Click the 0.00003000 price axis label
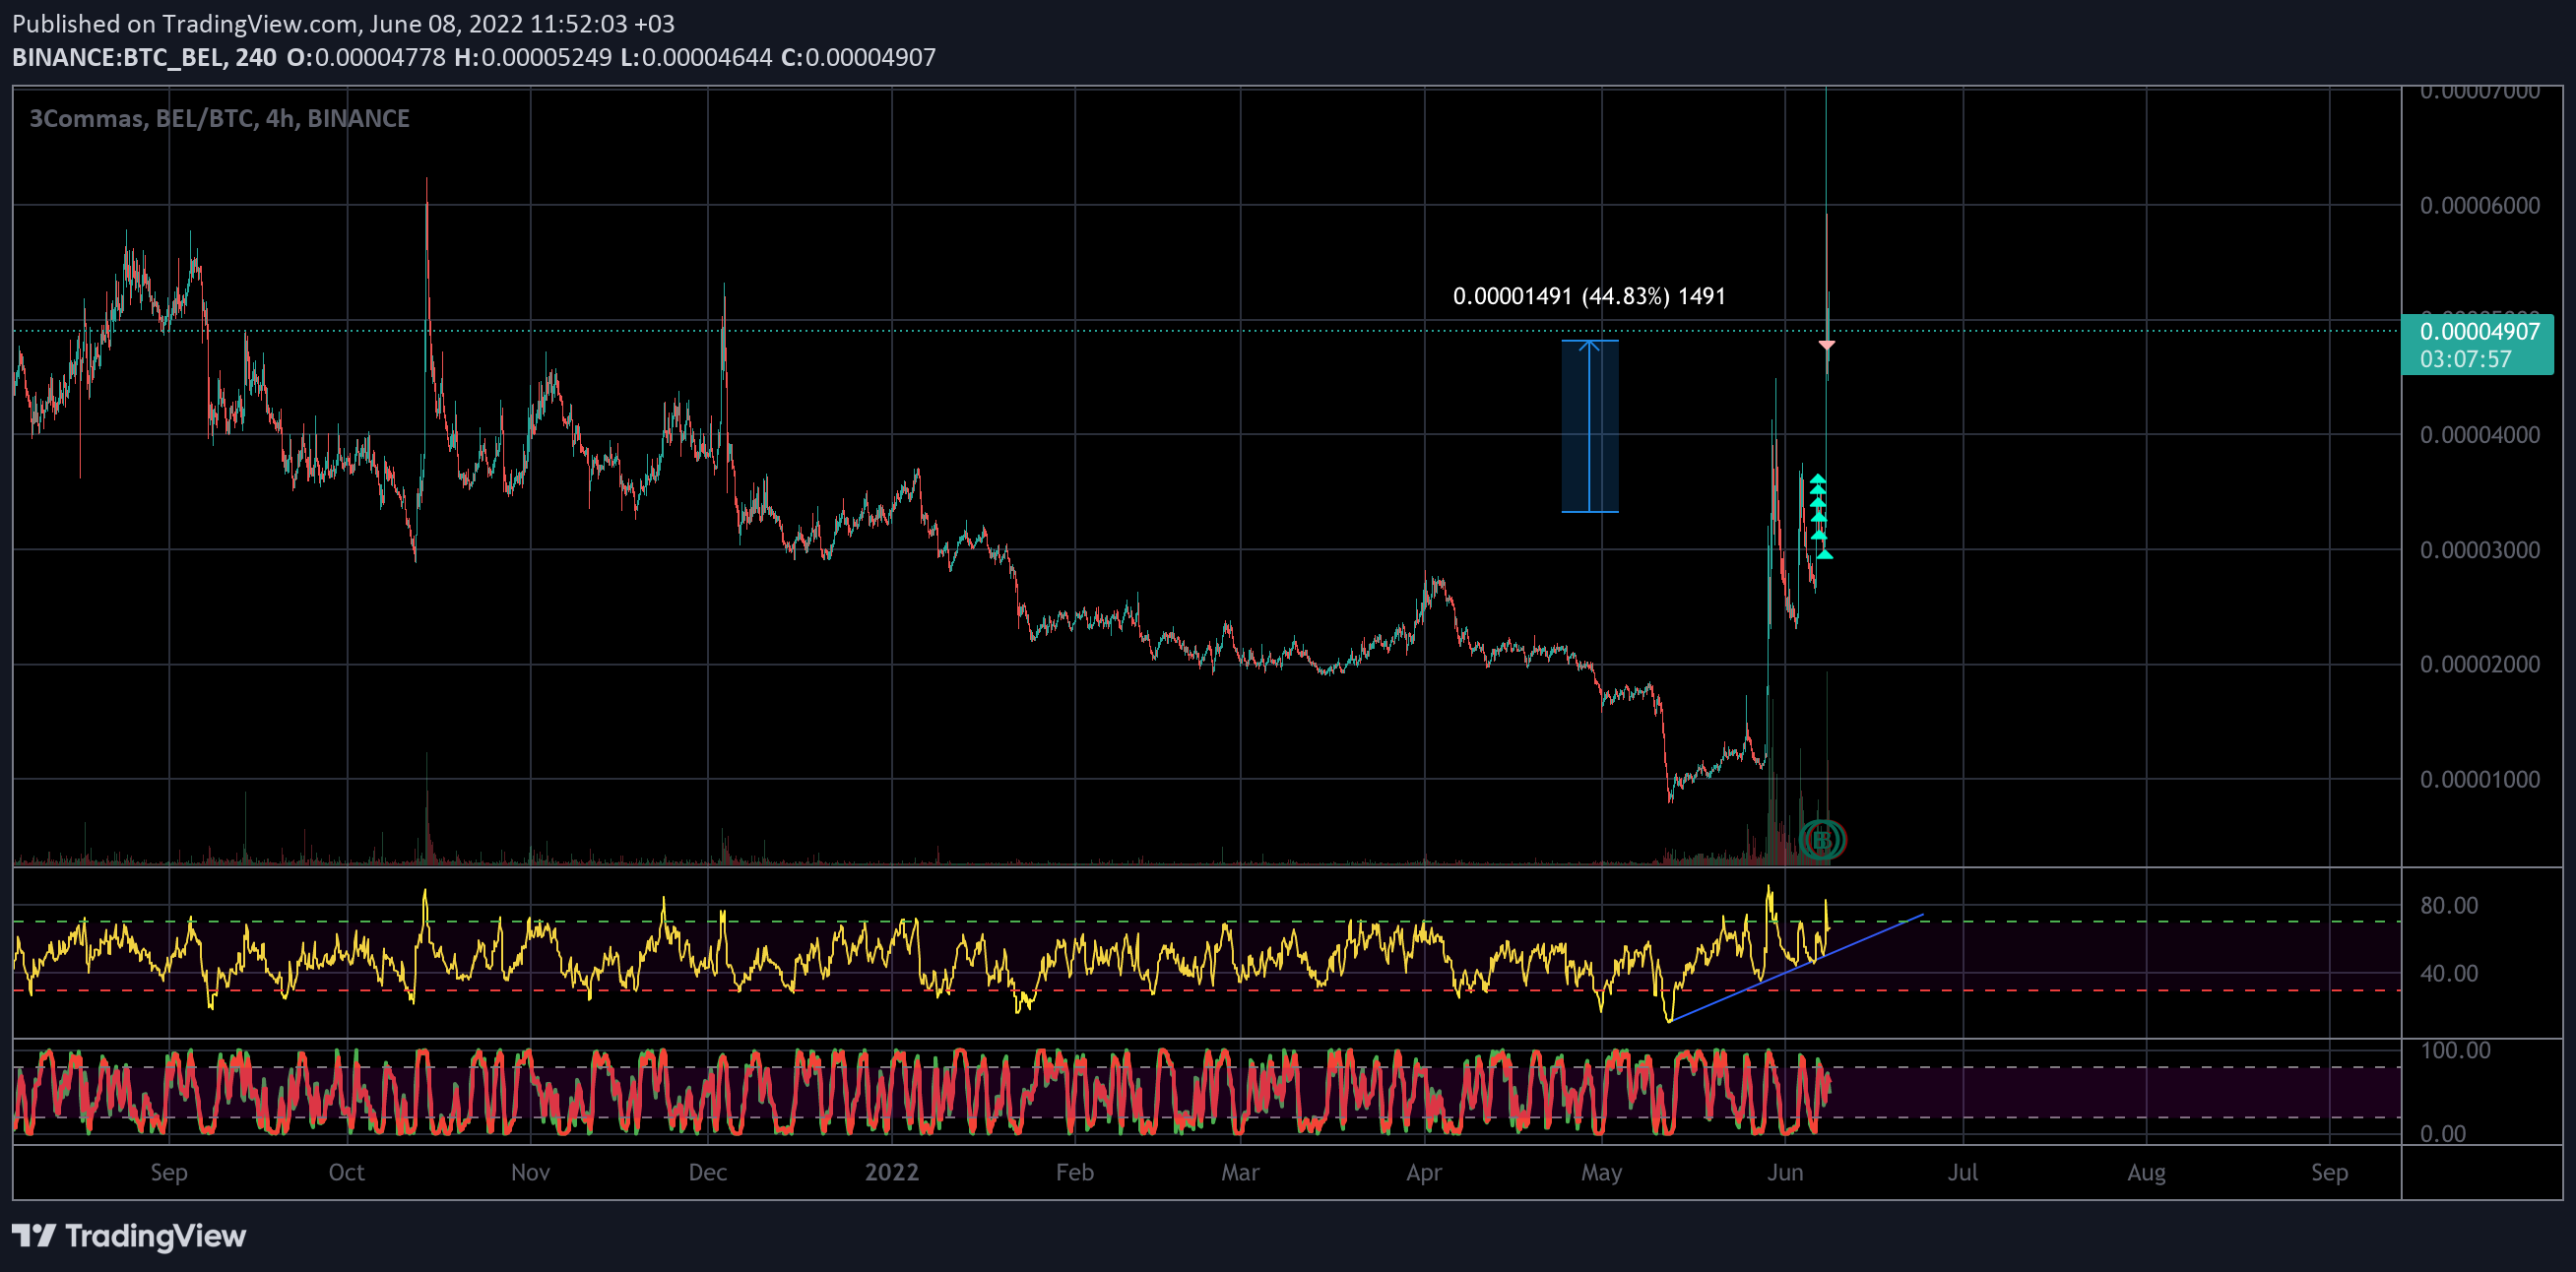This screenshot has width=2576, height=1272. click(x=2480, y=549)
